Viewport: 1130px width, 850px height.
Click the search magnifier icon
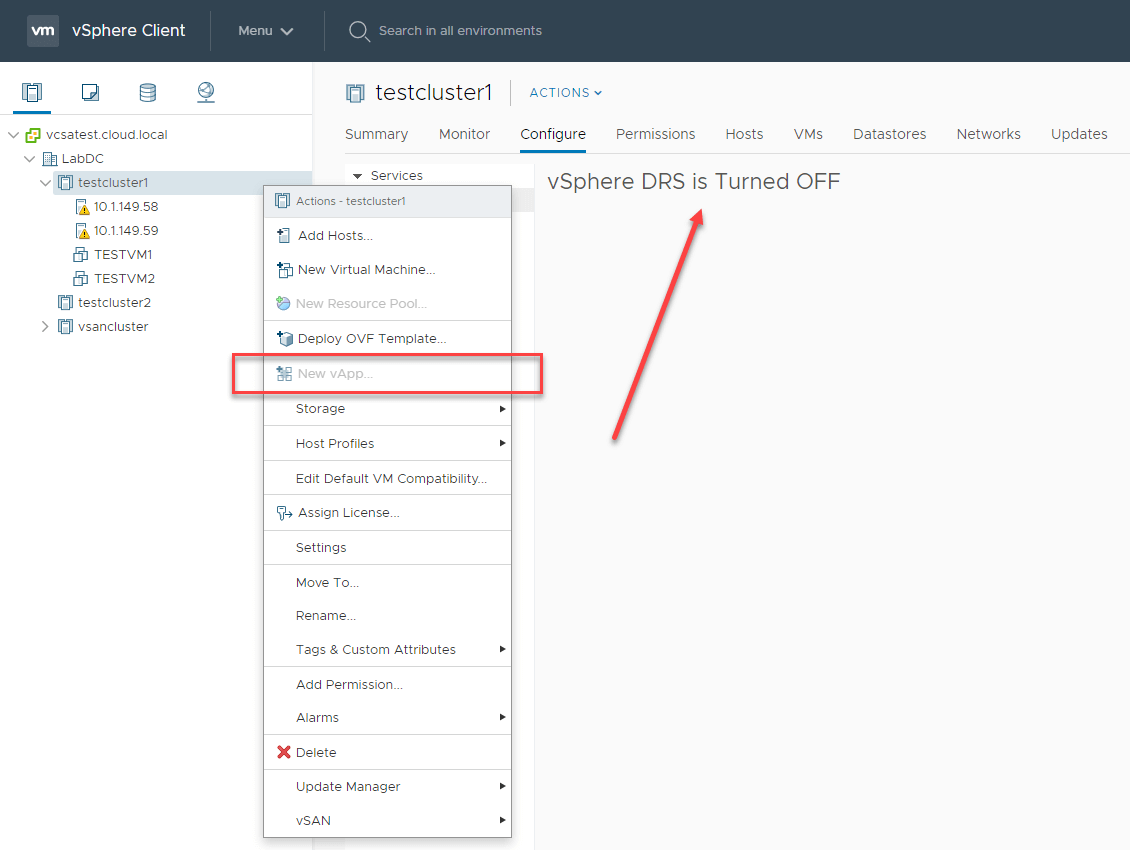click(x=358, y=31)
